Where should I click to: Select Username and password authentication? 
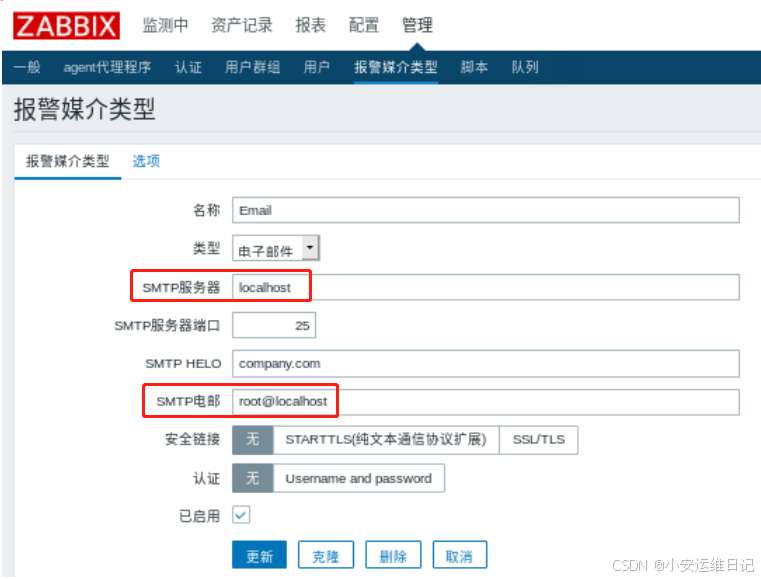(x=359, y=478)
